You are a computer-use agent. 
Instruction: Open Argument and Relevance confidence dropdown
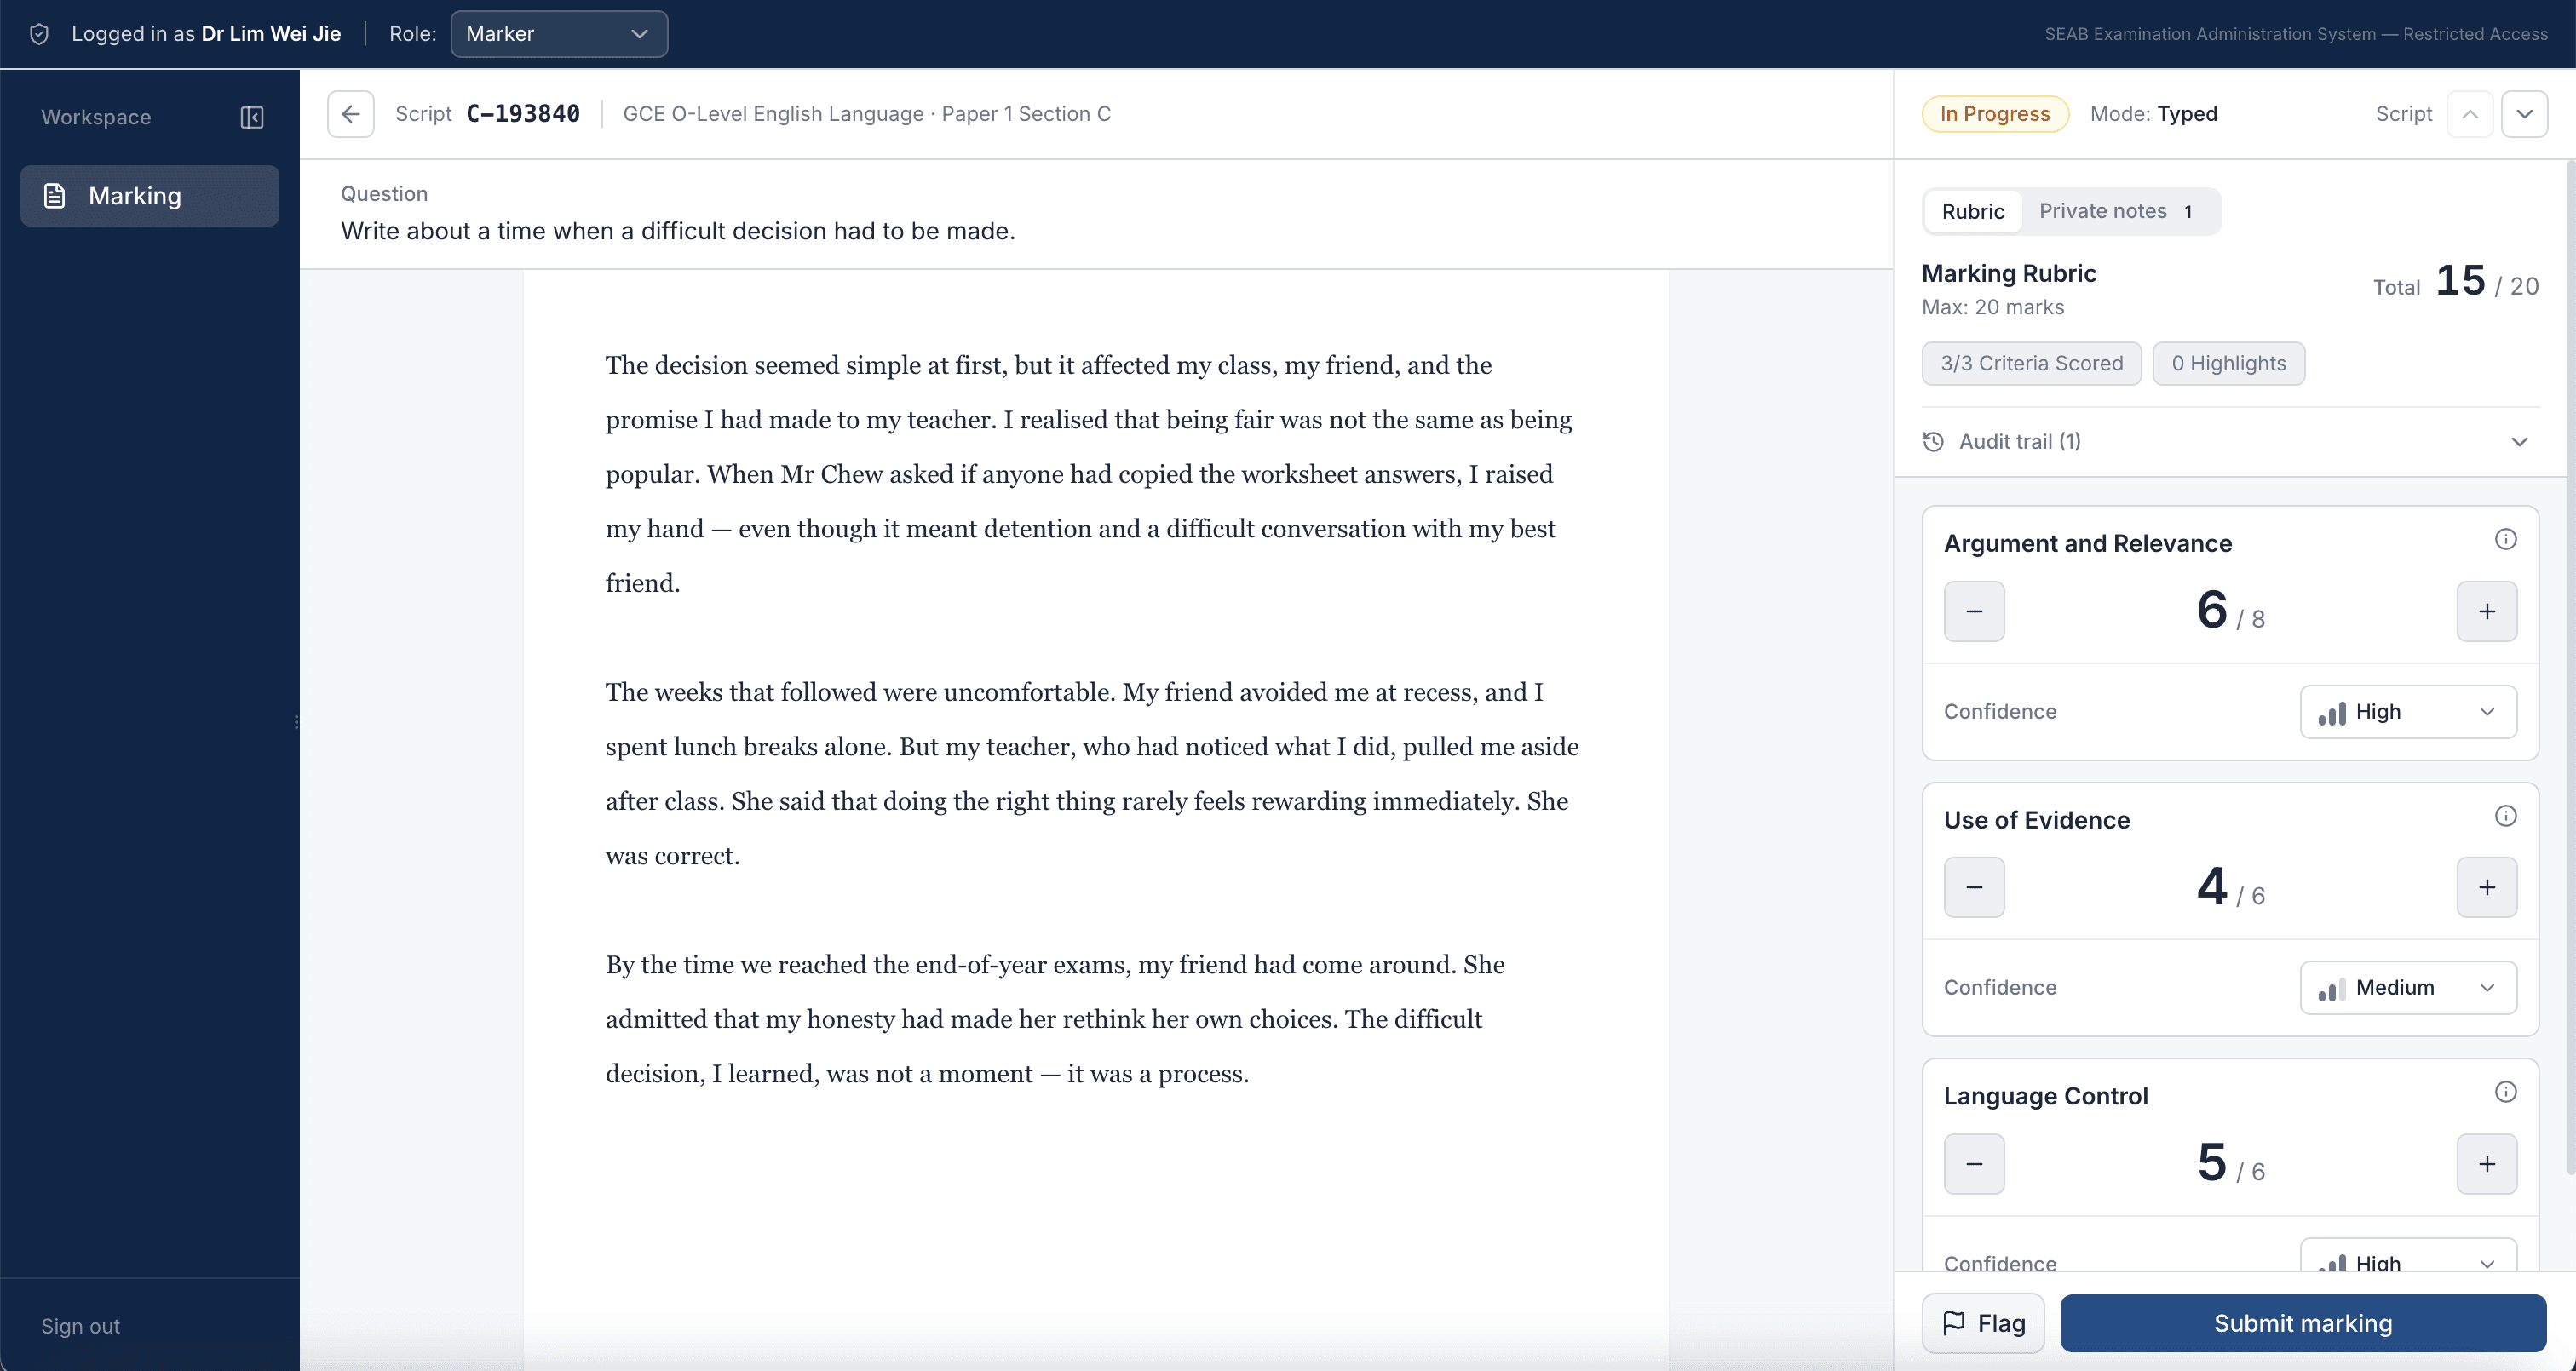2408,712
